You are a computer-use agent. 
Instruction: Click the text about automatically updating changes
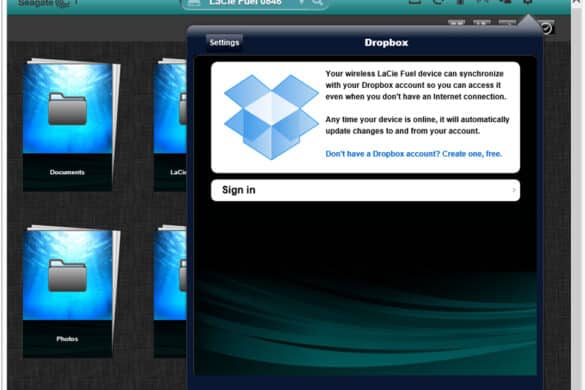pyautogui.click(x=417, y=125)
